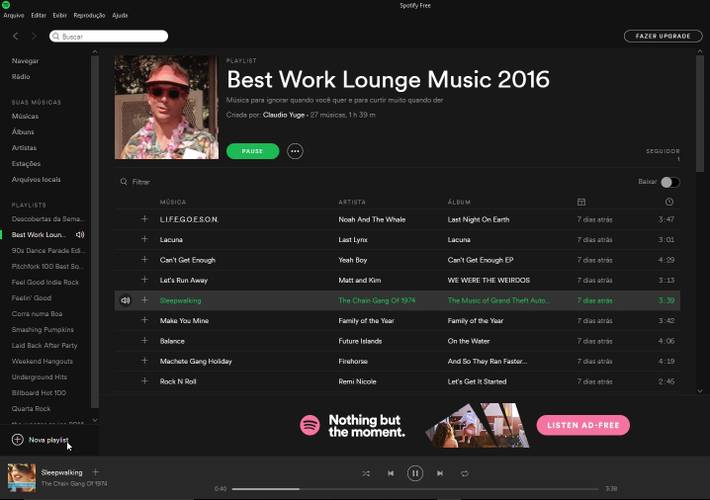Focus the Buscar search field
Image resolution: width=710 pixels, height=500 pixels.
(109, 36)
